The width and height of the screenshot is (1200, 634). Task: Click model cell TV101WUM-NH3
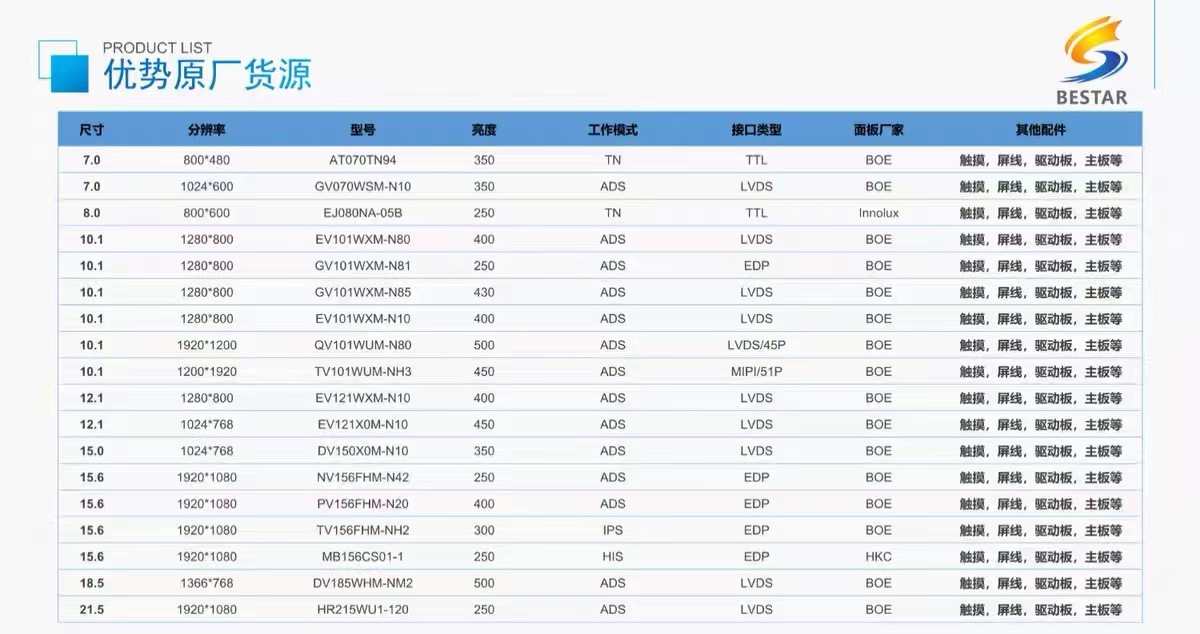pos(363,372)
